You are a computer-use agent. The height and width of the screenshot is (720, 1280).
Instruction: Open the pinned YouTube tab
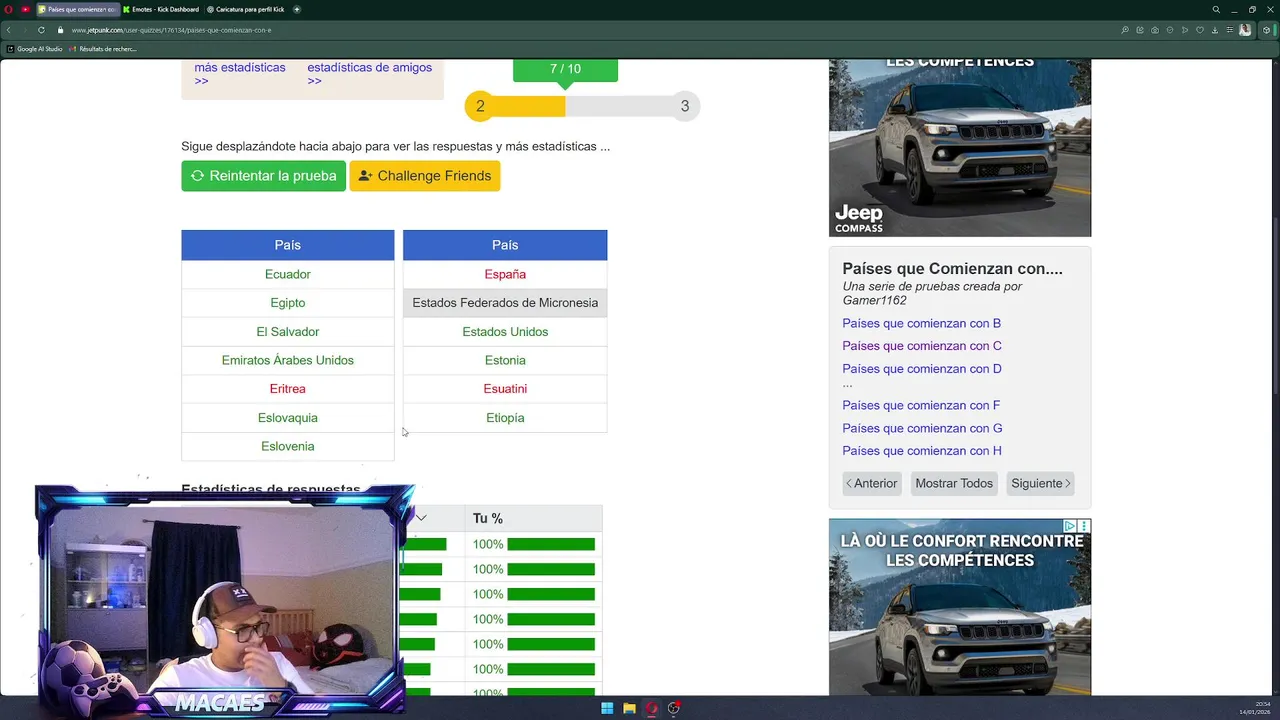pyautogui.click(x=25, y=9)
